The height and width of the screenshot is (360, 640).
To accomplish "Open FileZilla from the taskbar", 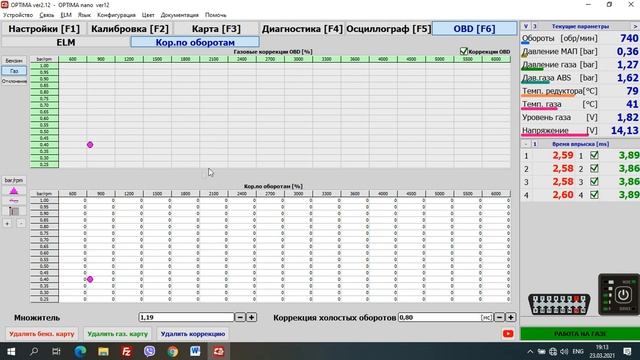I will [x=127, y=351].
